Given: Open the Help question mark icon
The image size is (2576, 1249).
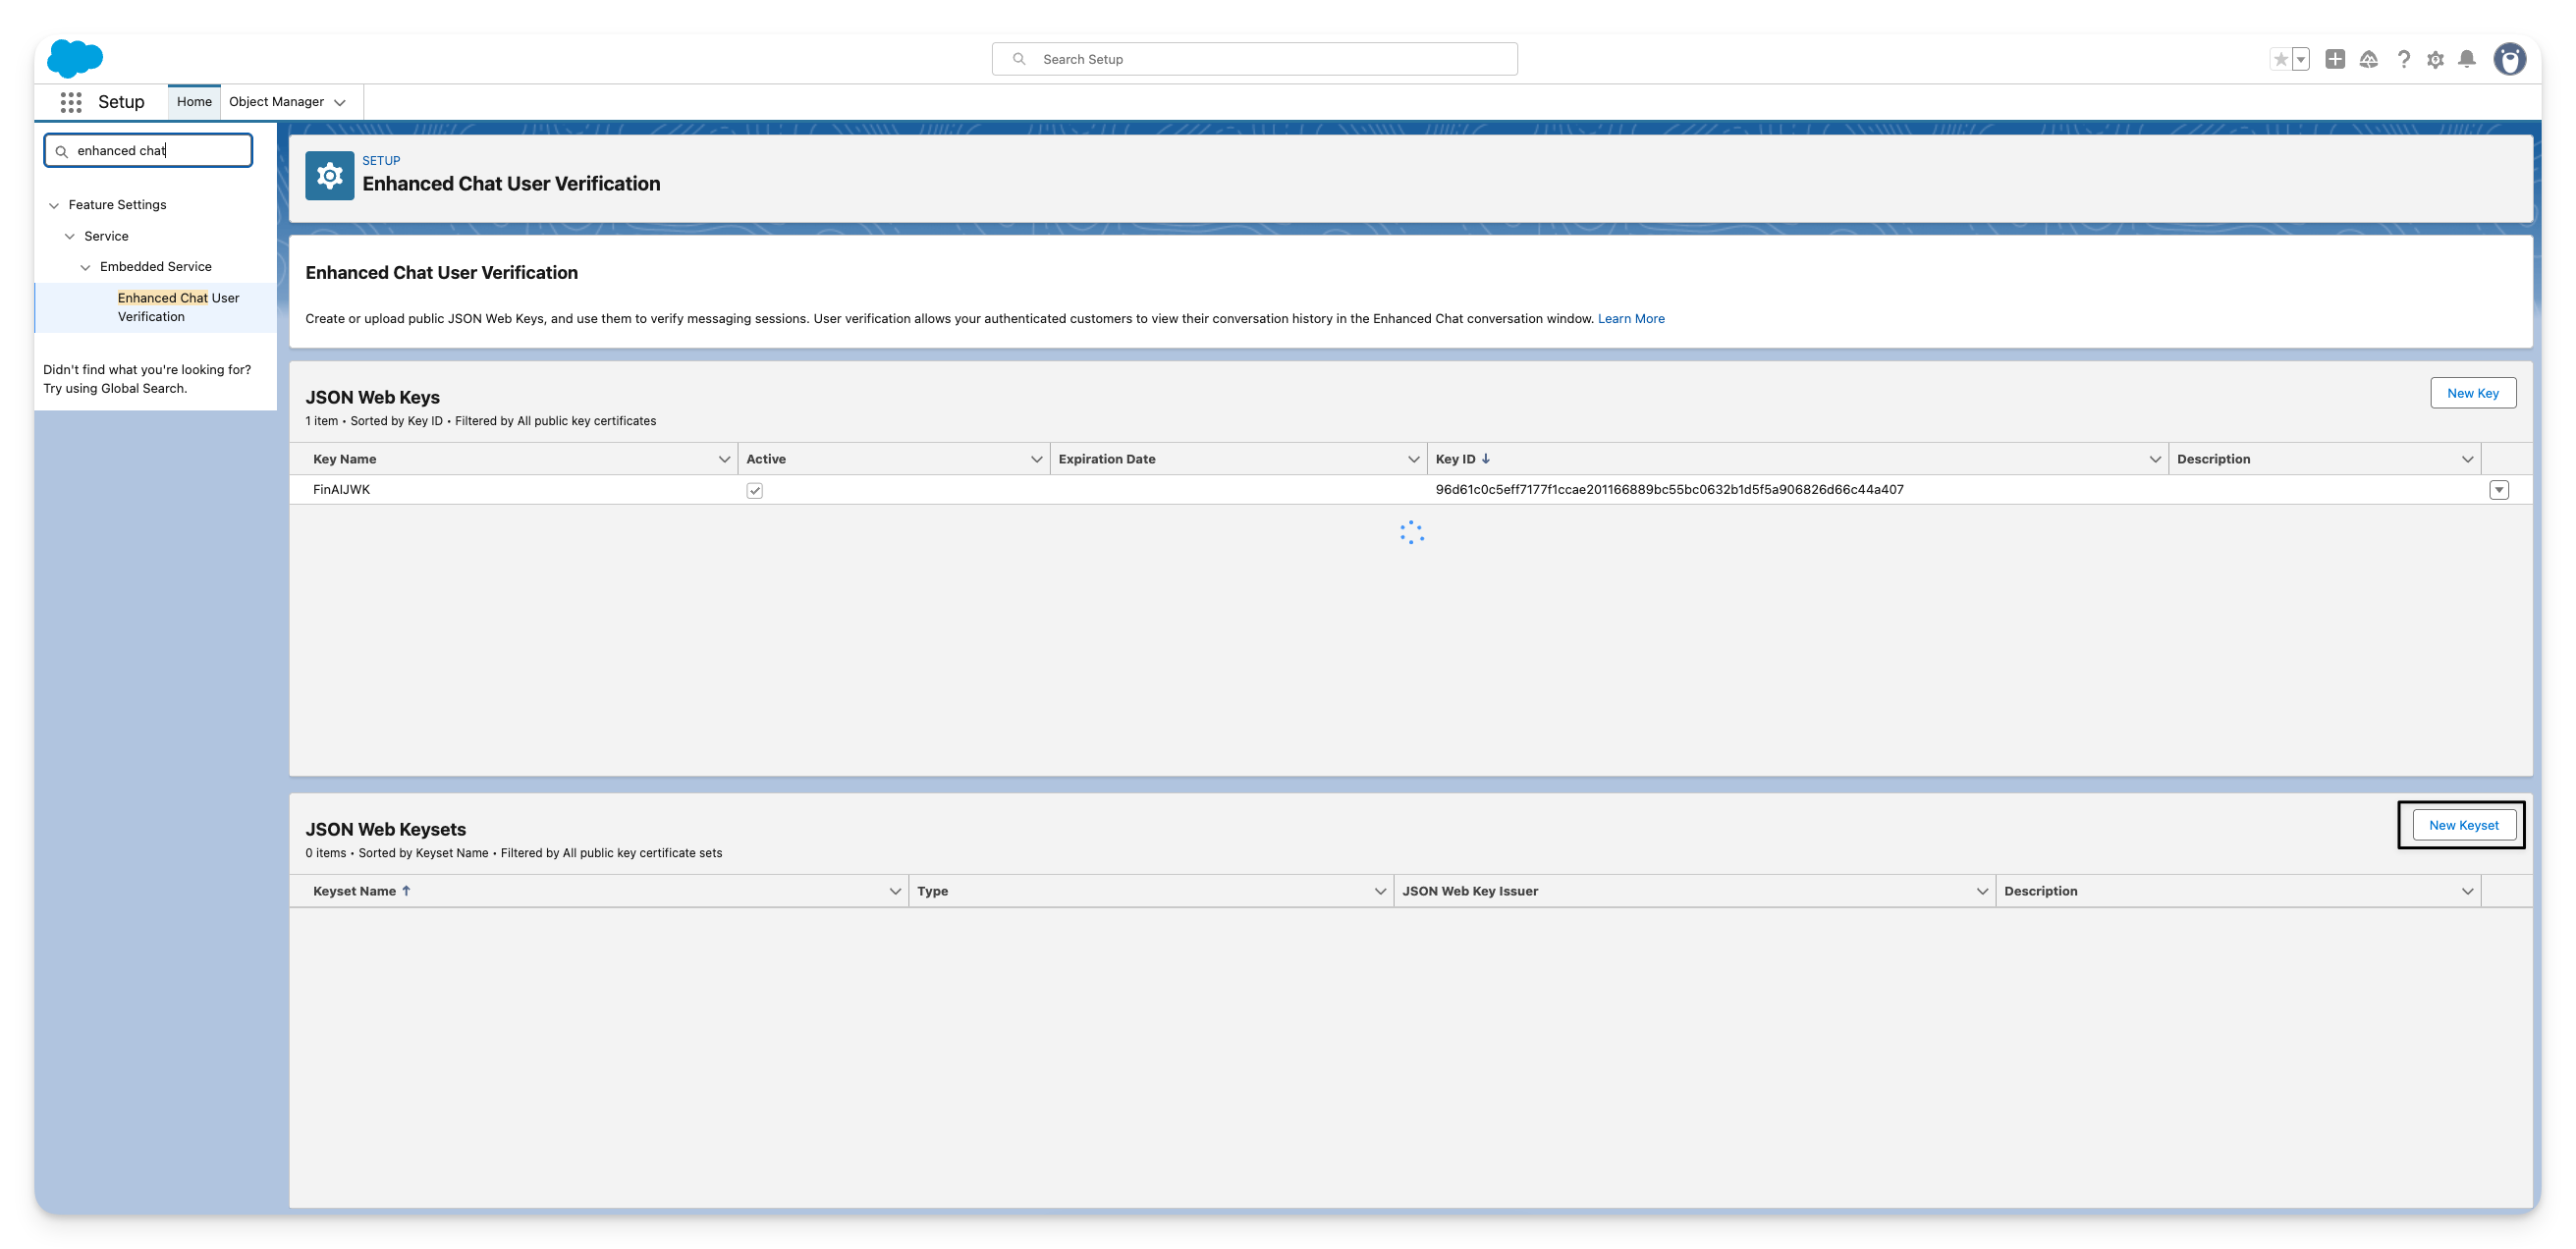Looking at the screenshot, I should 2403,60.
